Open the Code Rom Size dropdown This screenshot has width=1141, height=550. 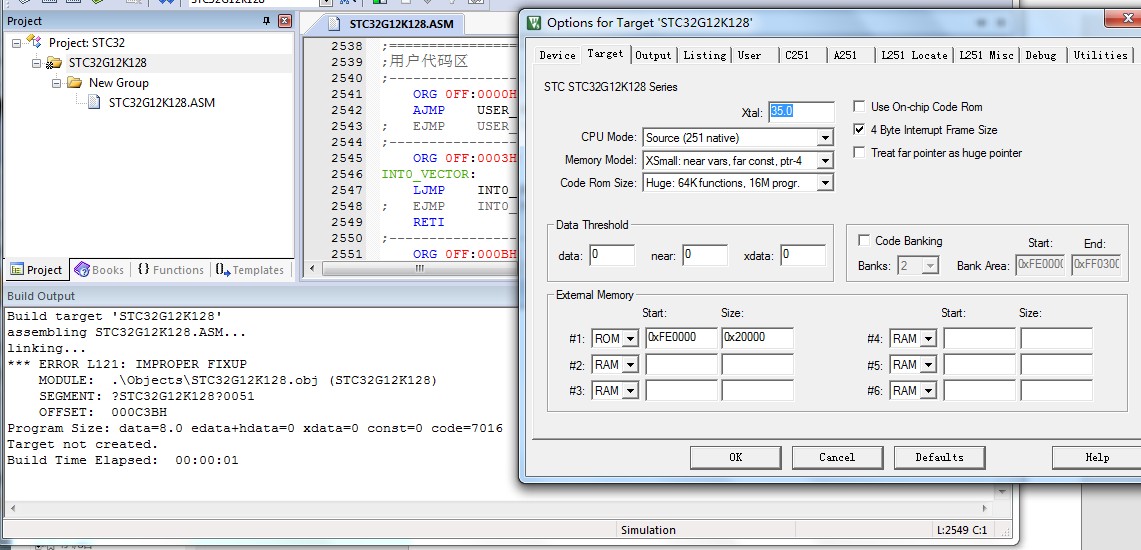[824, 183]
